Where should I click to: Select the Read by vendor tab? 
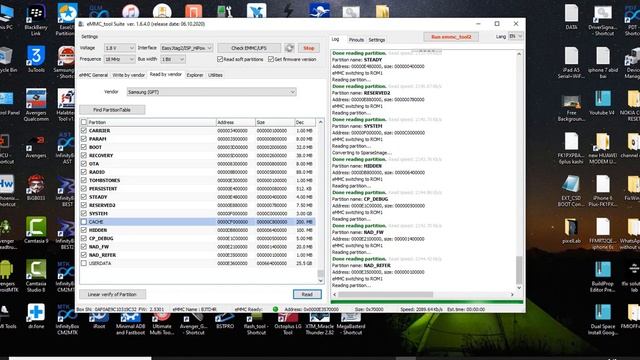point(166,75)
